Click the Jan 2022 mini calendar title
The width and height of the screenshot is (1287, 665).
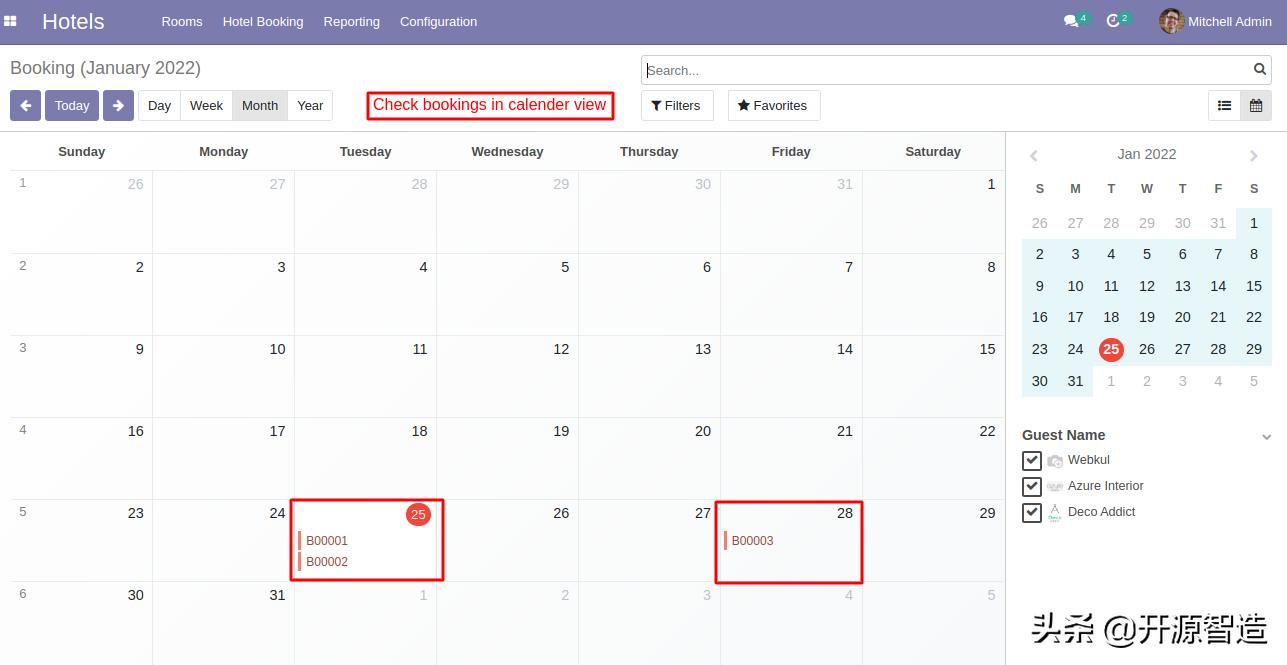tap(1146, 154)
